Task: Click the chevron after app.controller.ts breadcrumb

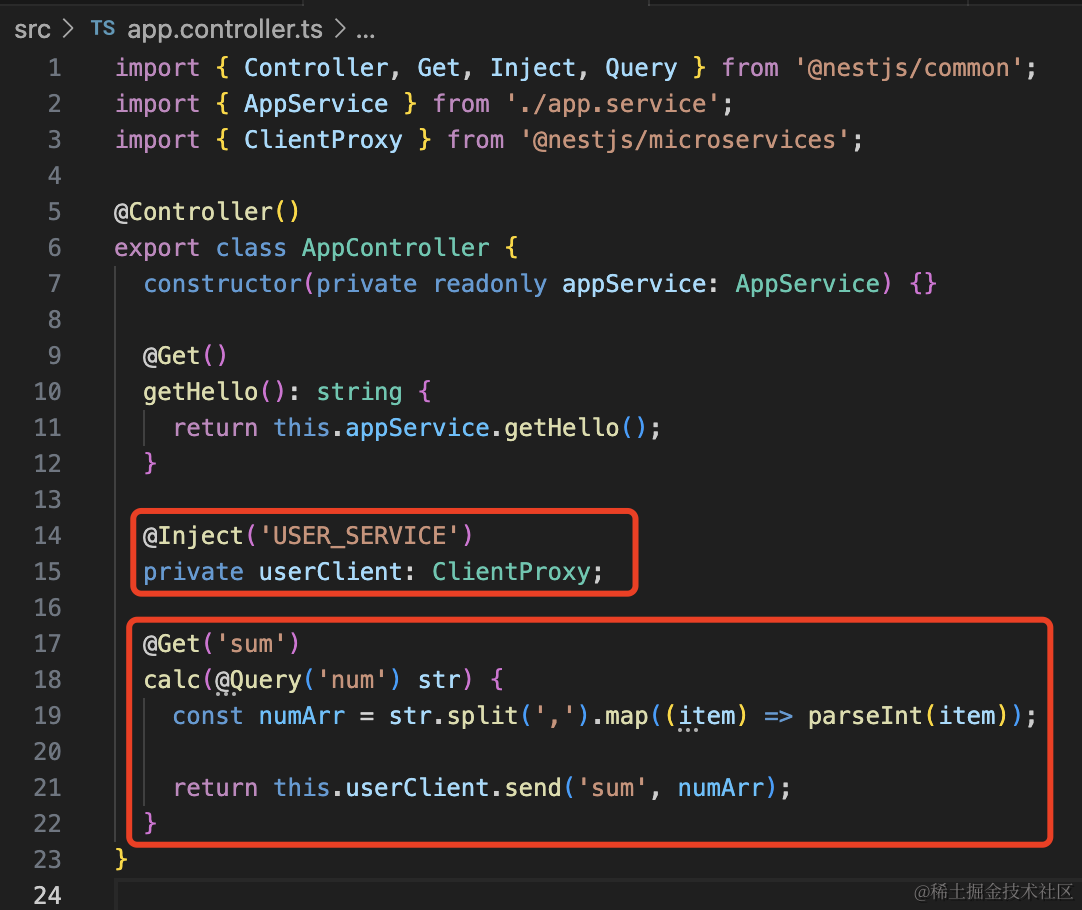Action: click(x=339, y=29)
